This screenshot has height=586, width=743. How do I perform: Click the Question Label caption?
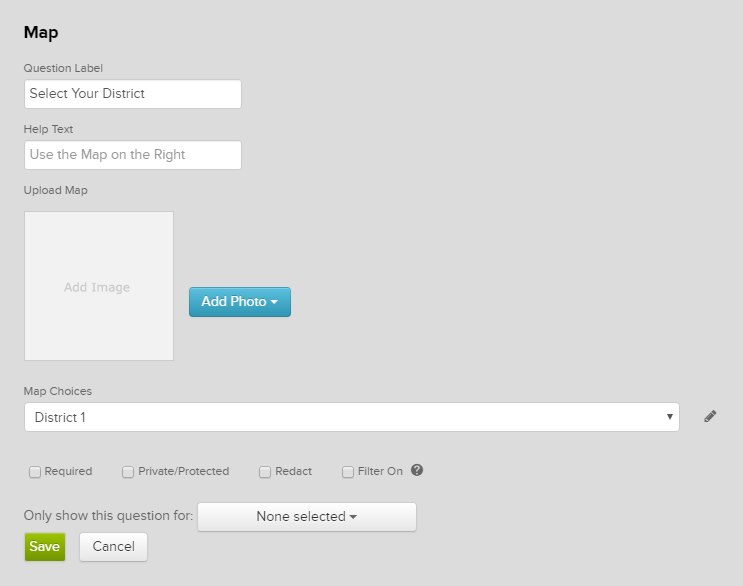click(x=63, y=68)
